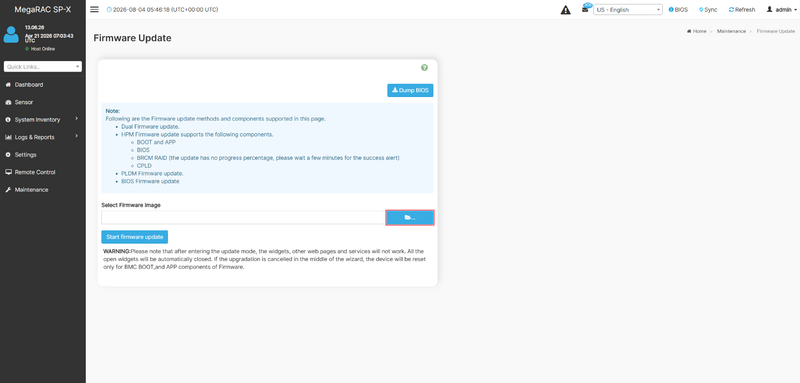
Task: Open System Inventory in sidebar
Action: point(37,119)
